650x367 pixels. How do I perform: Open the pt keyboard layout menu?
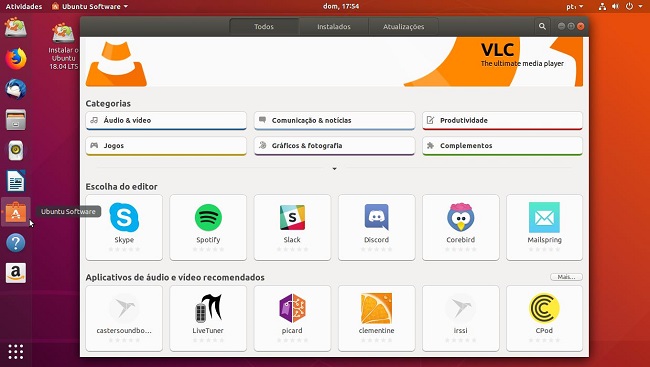pyautogui.click(x=575, y=6)
